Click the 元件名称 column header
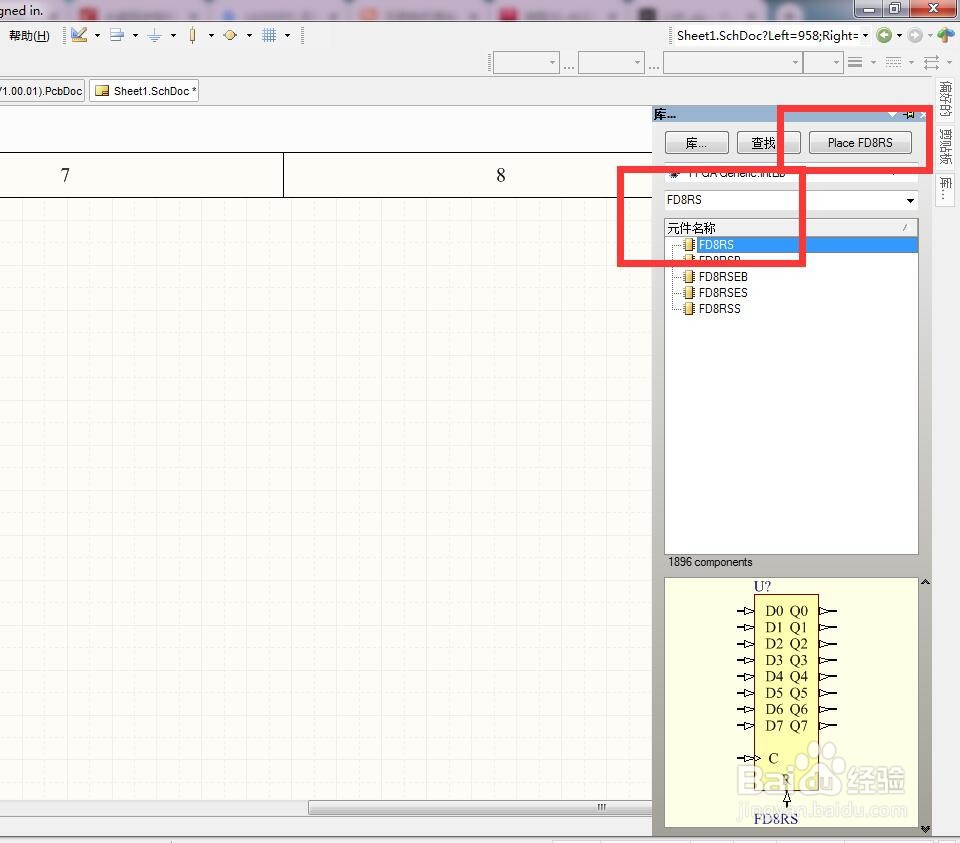 tap(791, 228)
